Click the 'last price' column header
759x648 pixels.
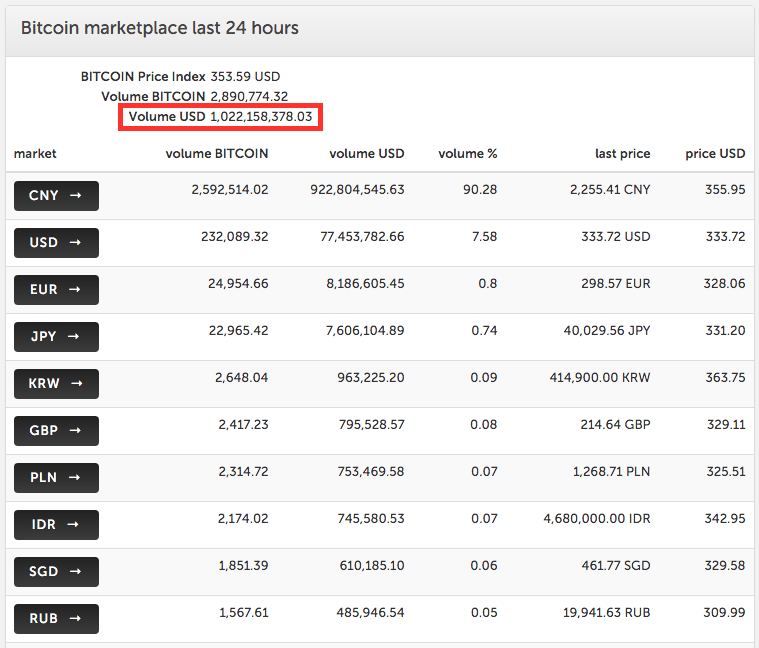coord(622,154)
